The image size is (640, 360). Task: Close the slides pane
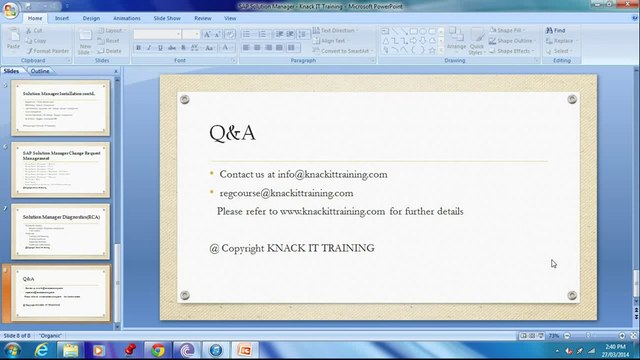click(x=116, y=71)
